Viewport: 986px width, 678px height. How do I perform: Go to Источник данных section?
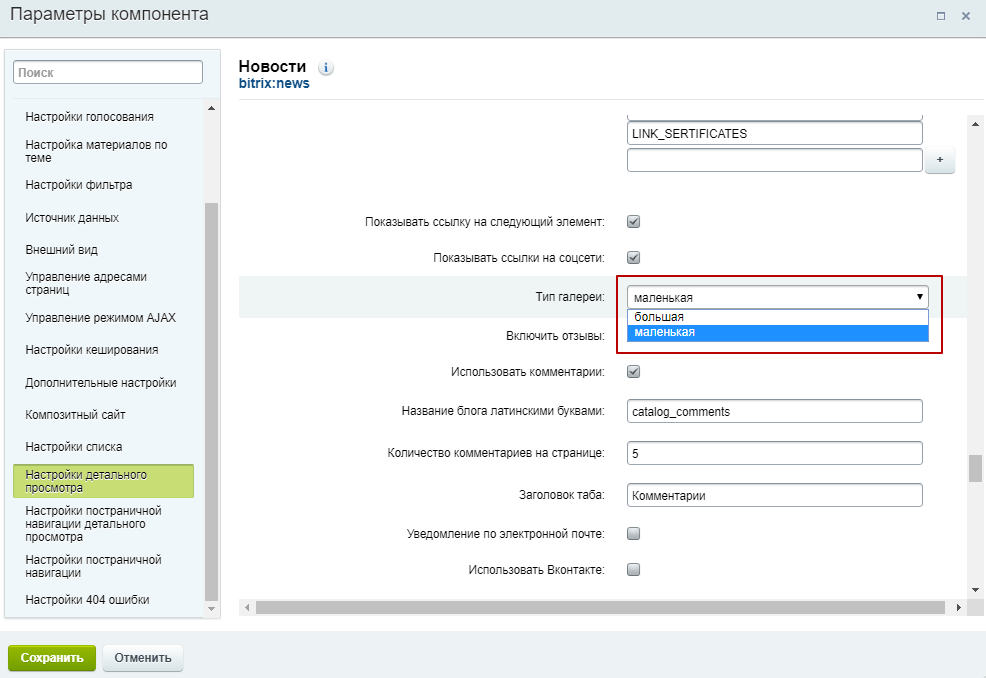click(x=72, y=218)
